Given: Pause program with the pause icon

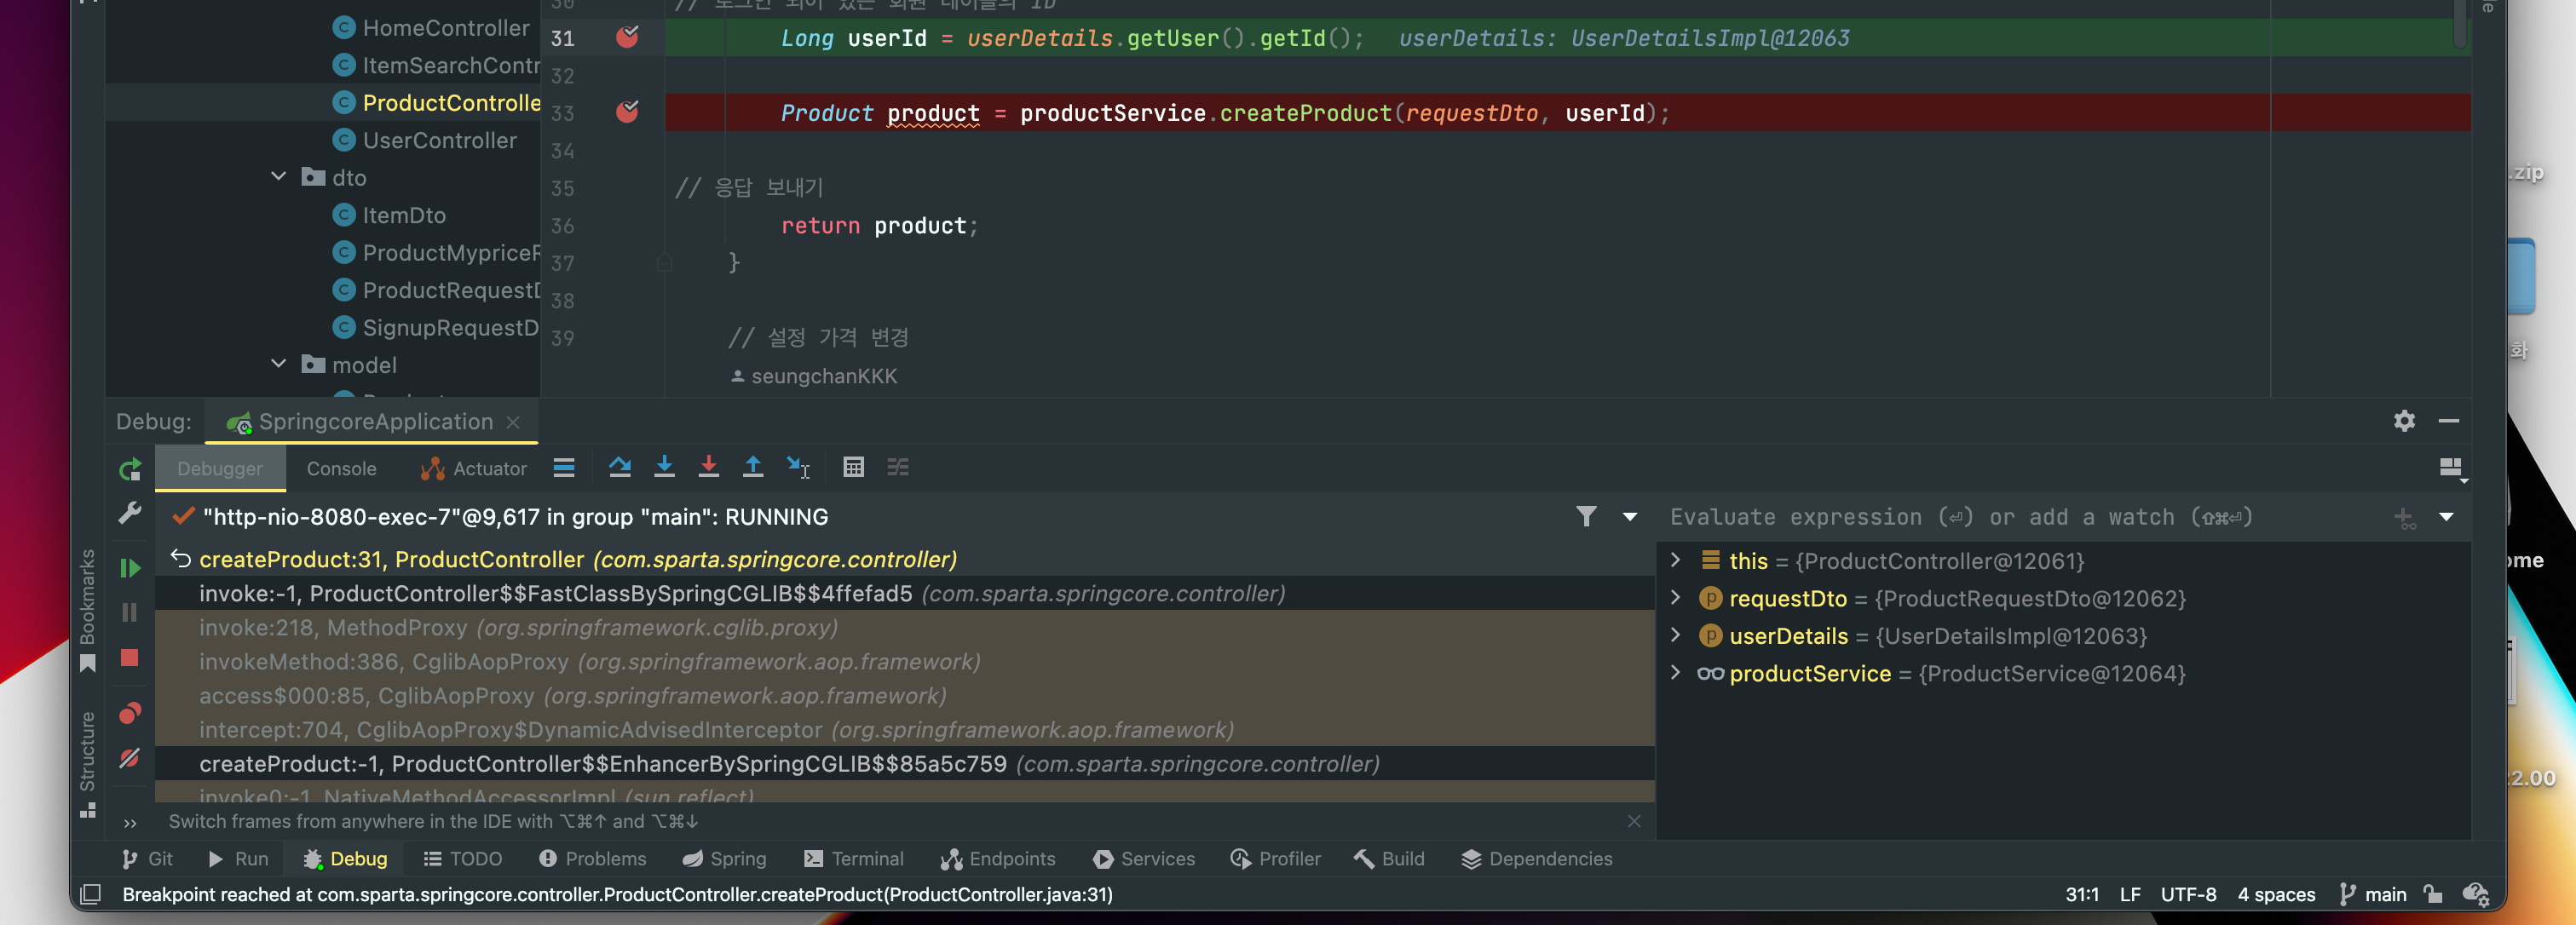Looking at the screenshot, I should coord(130,612).
